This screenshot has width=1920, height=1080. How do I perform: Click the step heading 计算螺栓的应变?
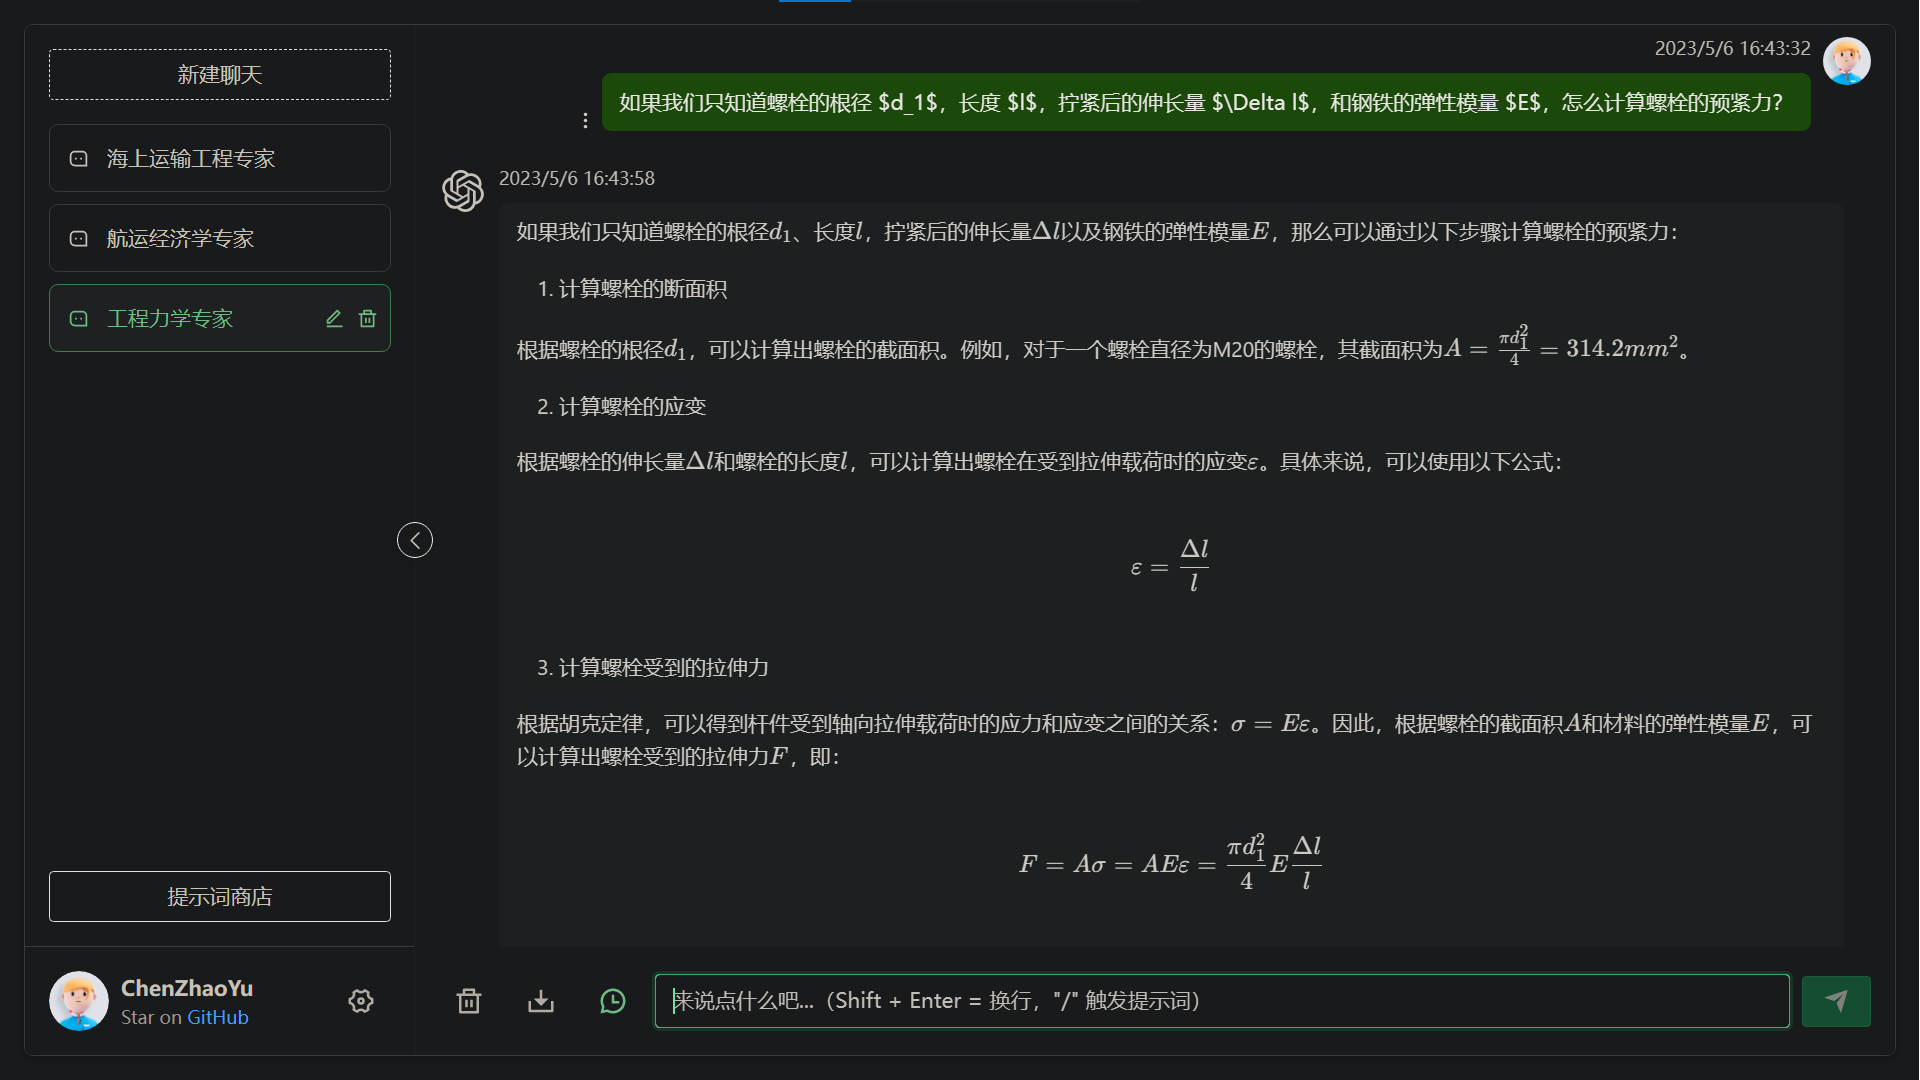[632, 407]
